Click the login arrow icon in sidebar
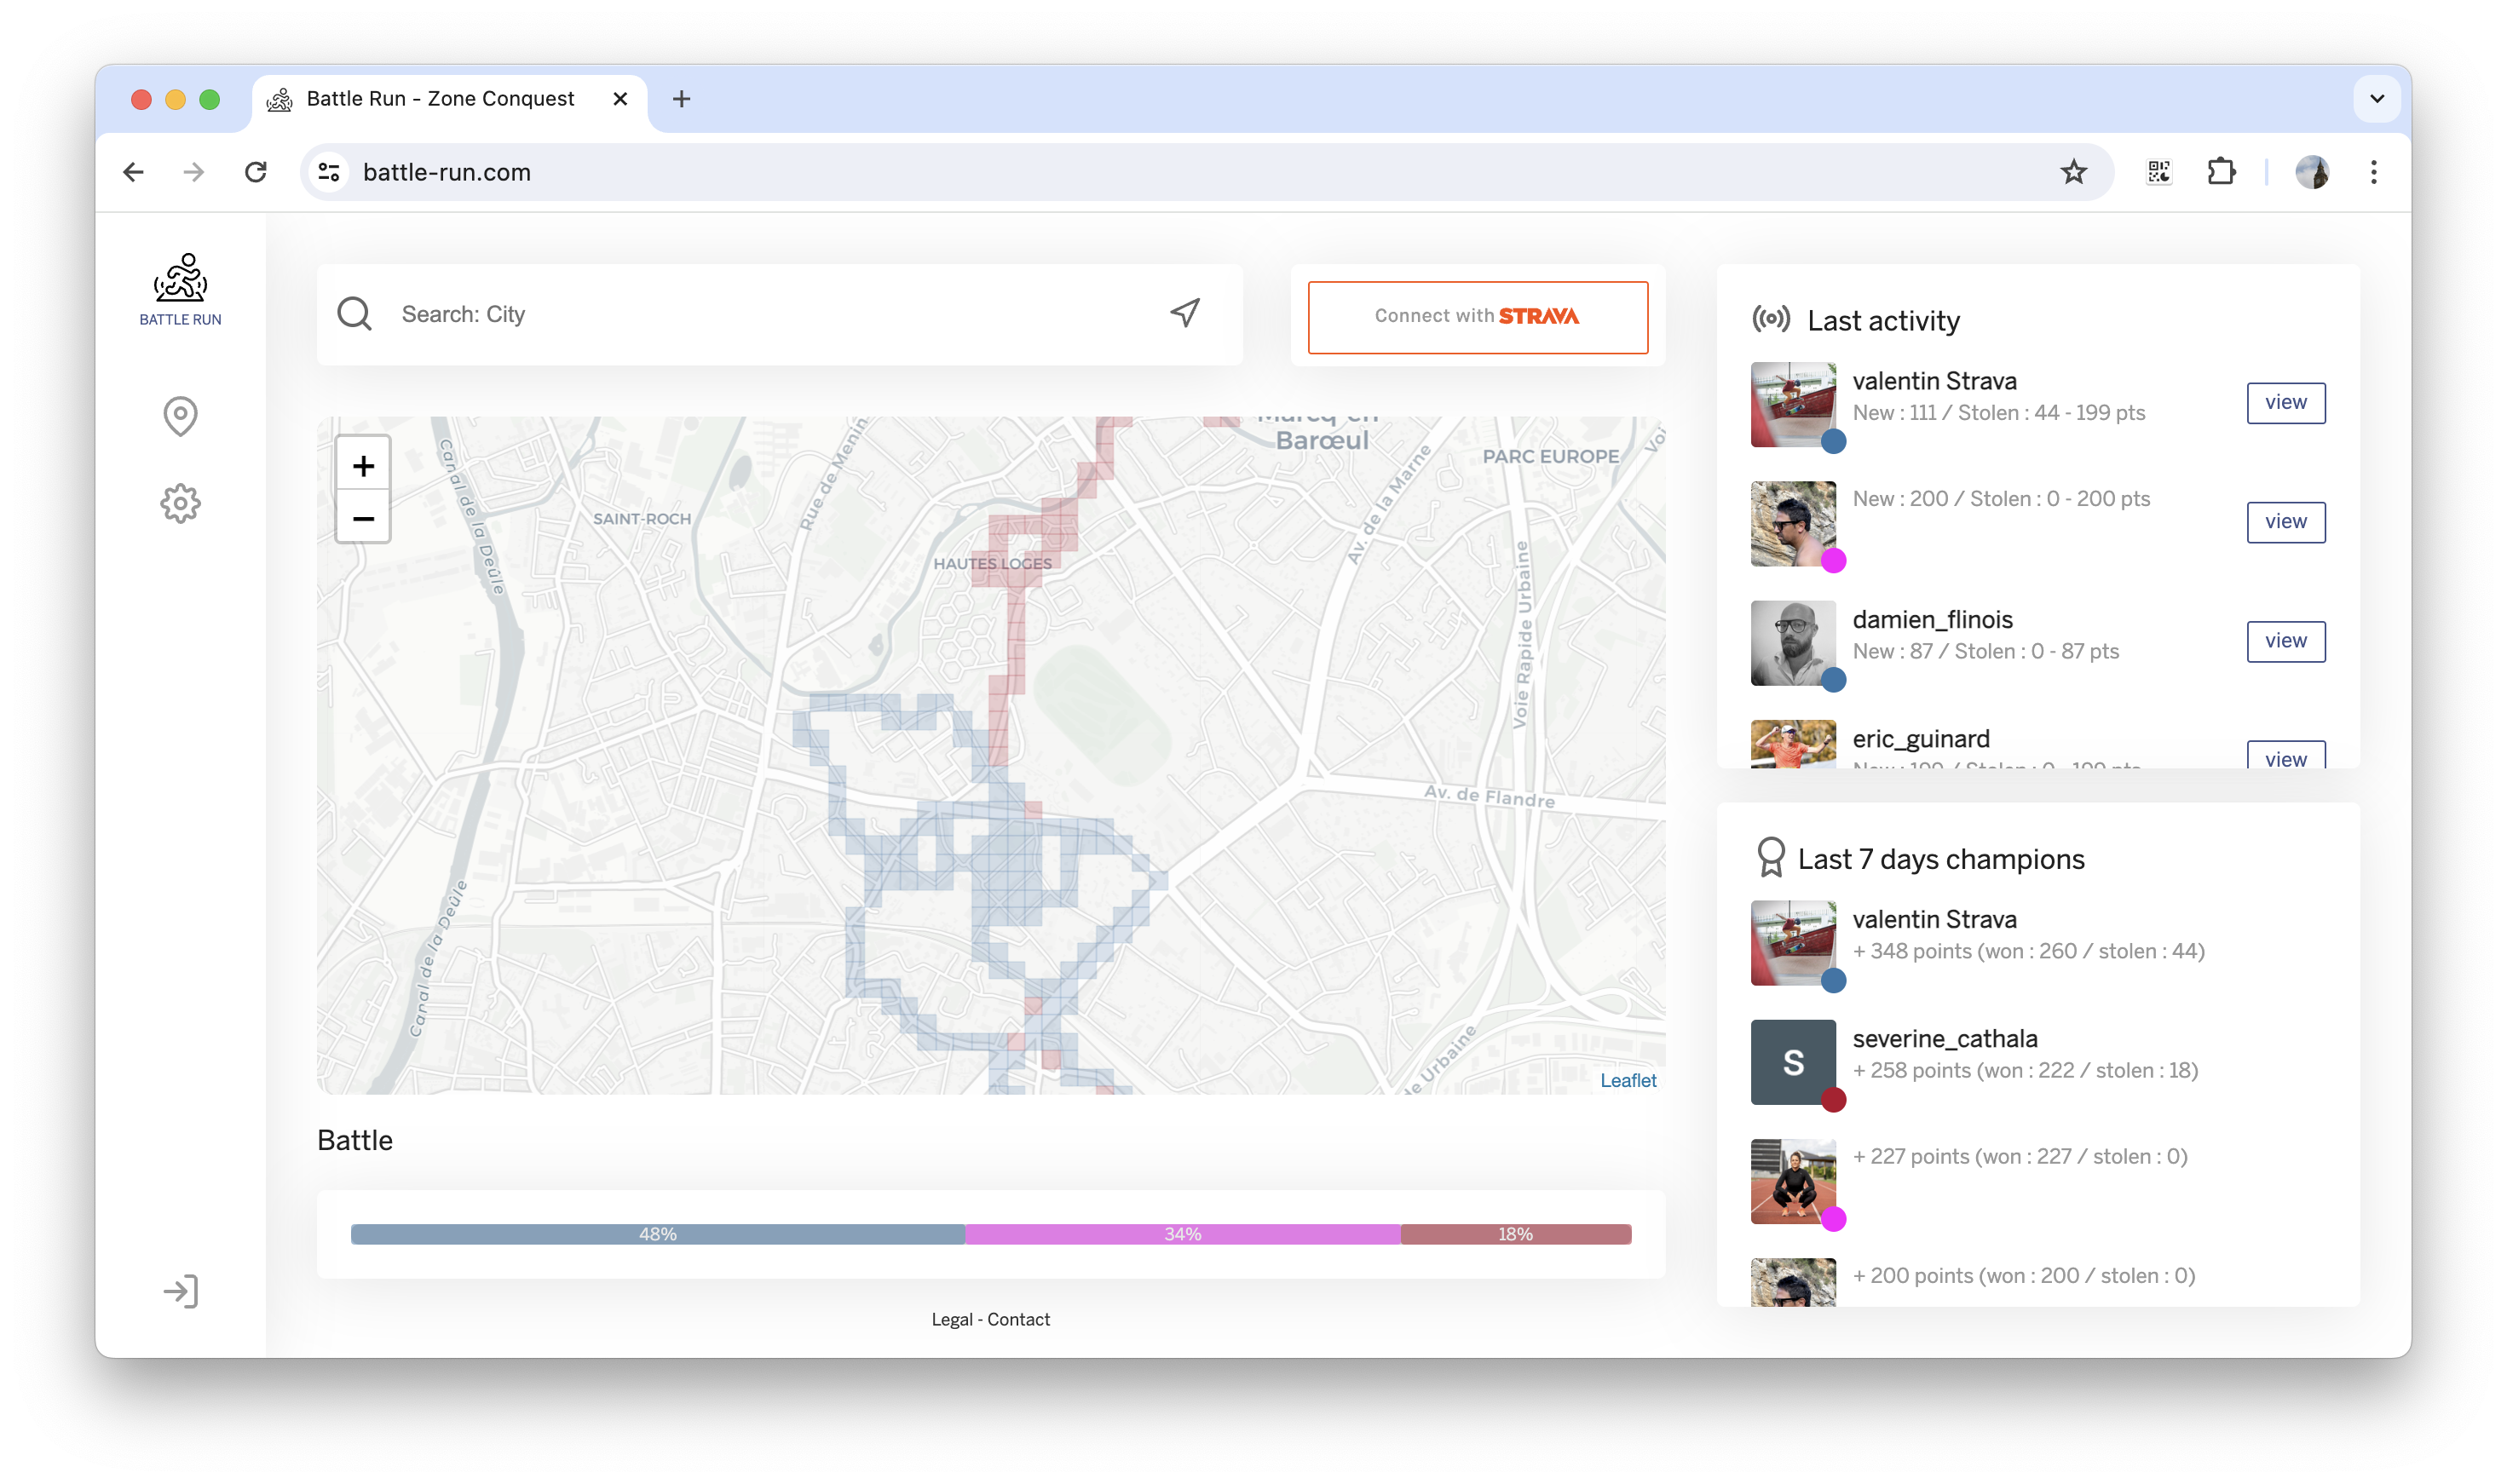Screen dimensions: 2507x1484 click(x=181, y=1291)
